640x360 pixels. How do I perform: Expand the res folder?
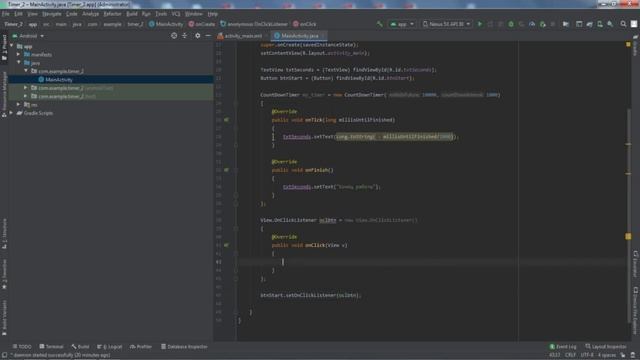click(18, 104)
